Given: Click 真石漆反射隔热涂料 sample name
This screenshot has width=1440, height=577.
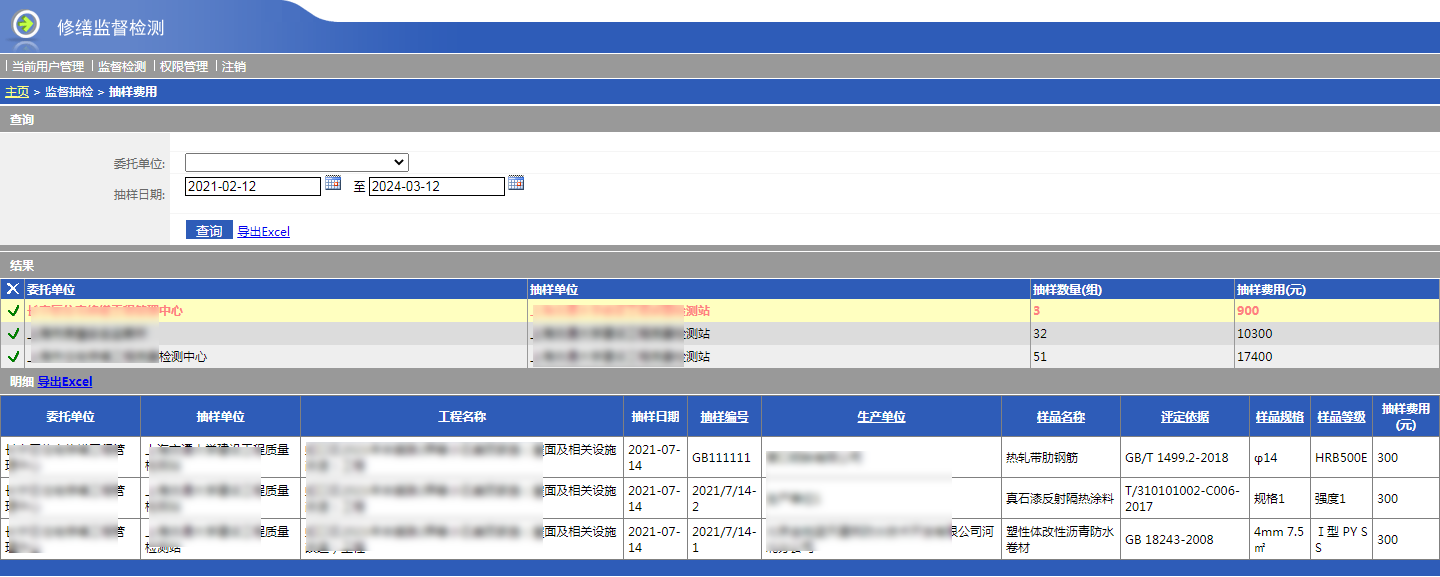Looking at the screenshot, I should click(x=1059, y=498).
